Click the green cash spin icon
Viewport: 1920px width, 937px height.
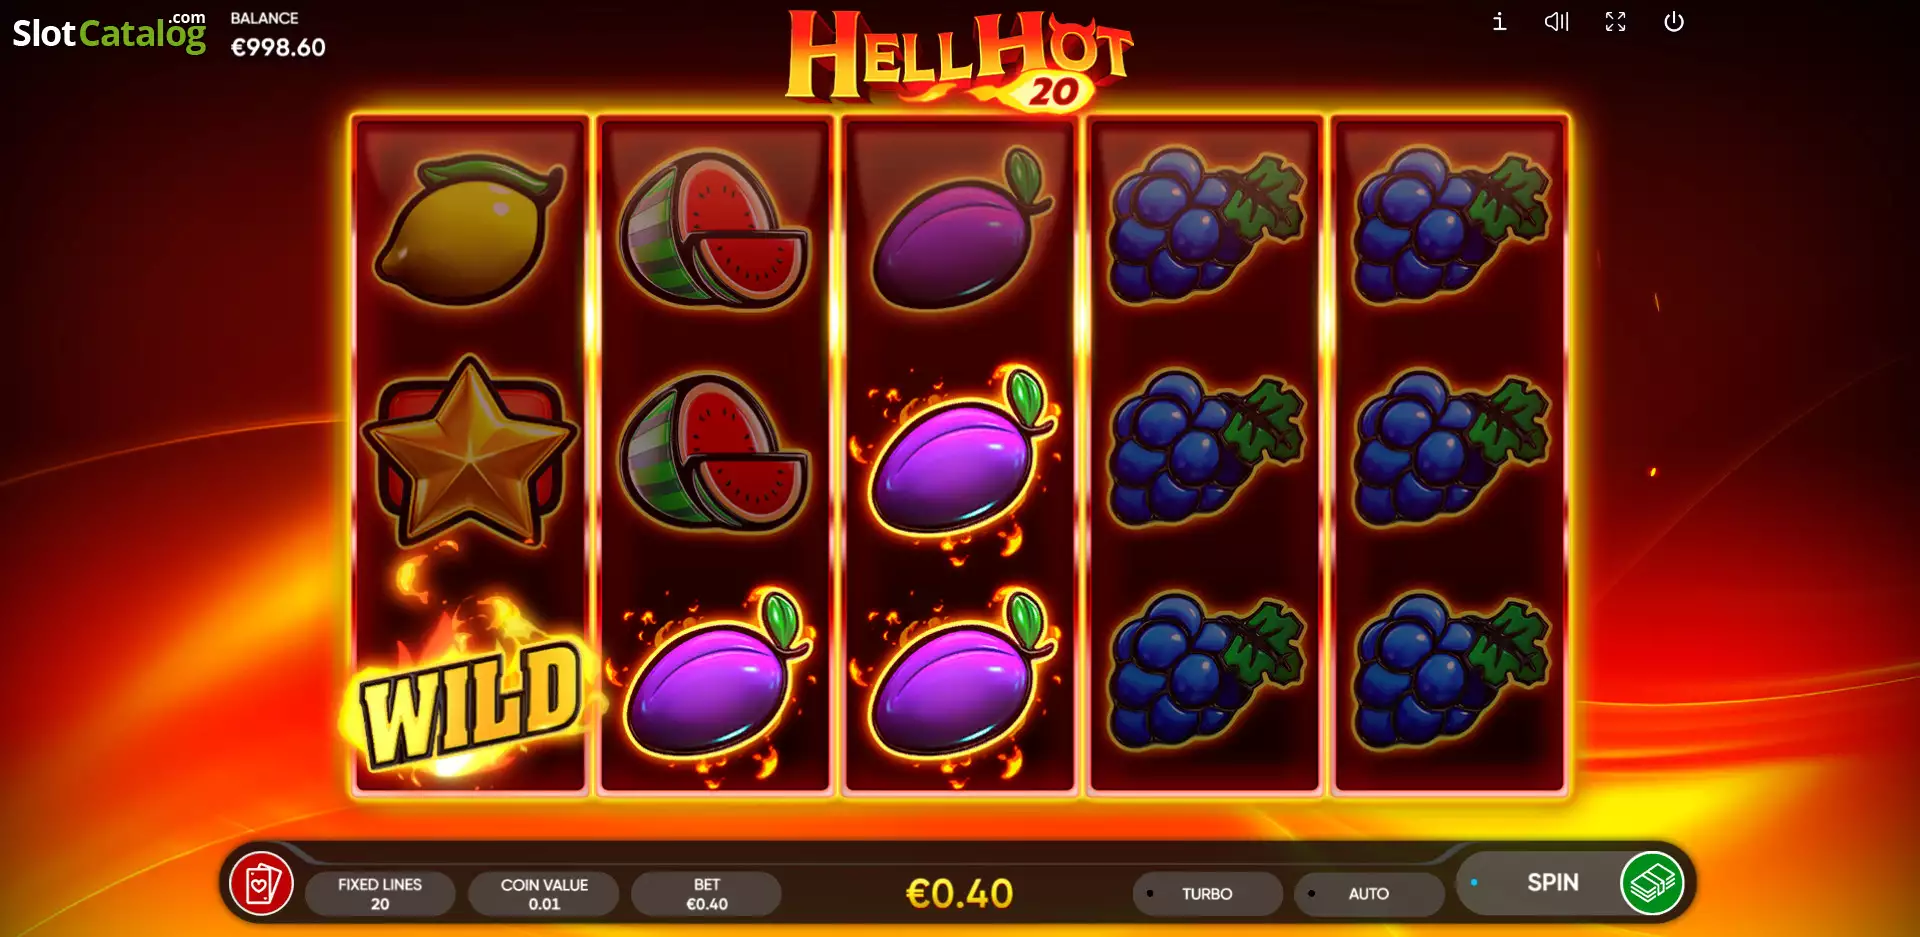click(x=1652, y=883)
